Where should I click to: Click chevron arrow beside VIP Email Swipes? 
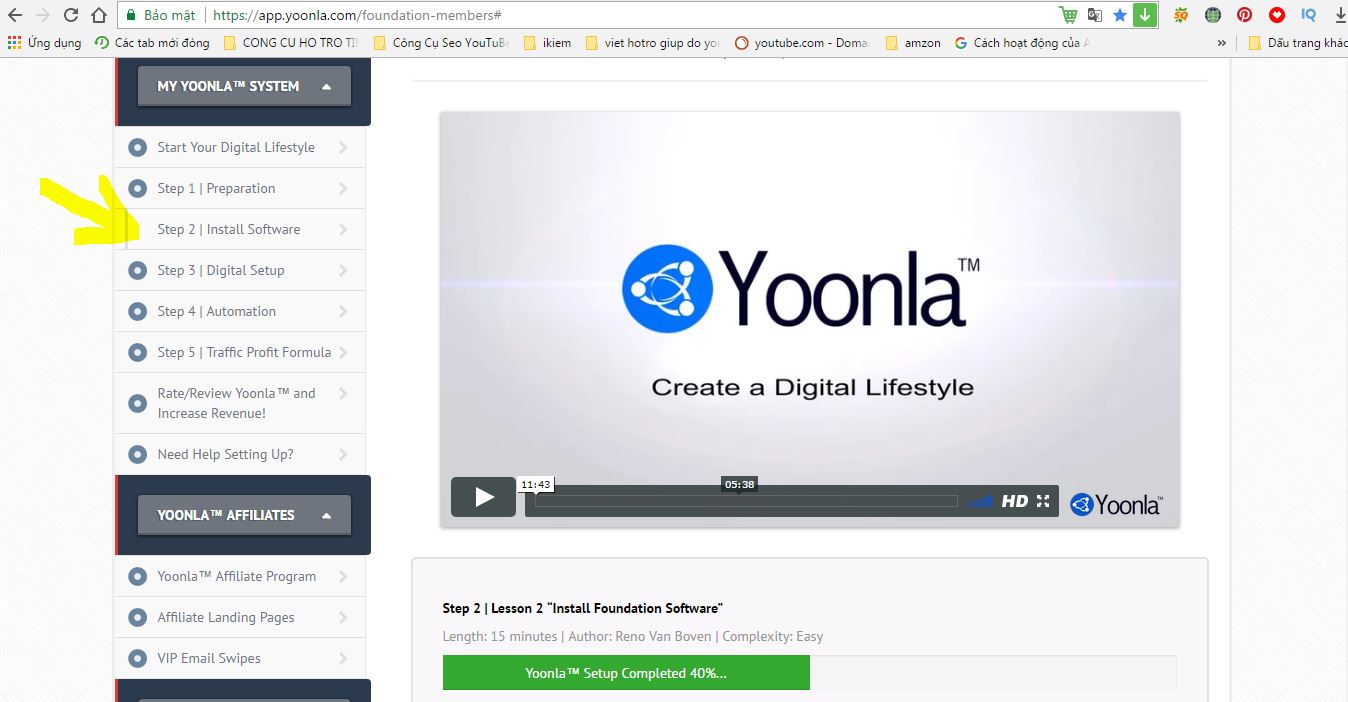tap(343, 658)
